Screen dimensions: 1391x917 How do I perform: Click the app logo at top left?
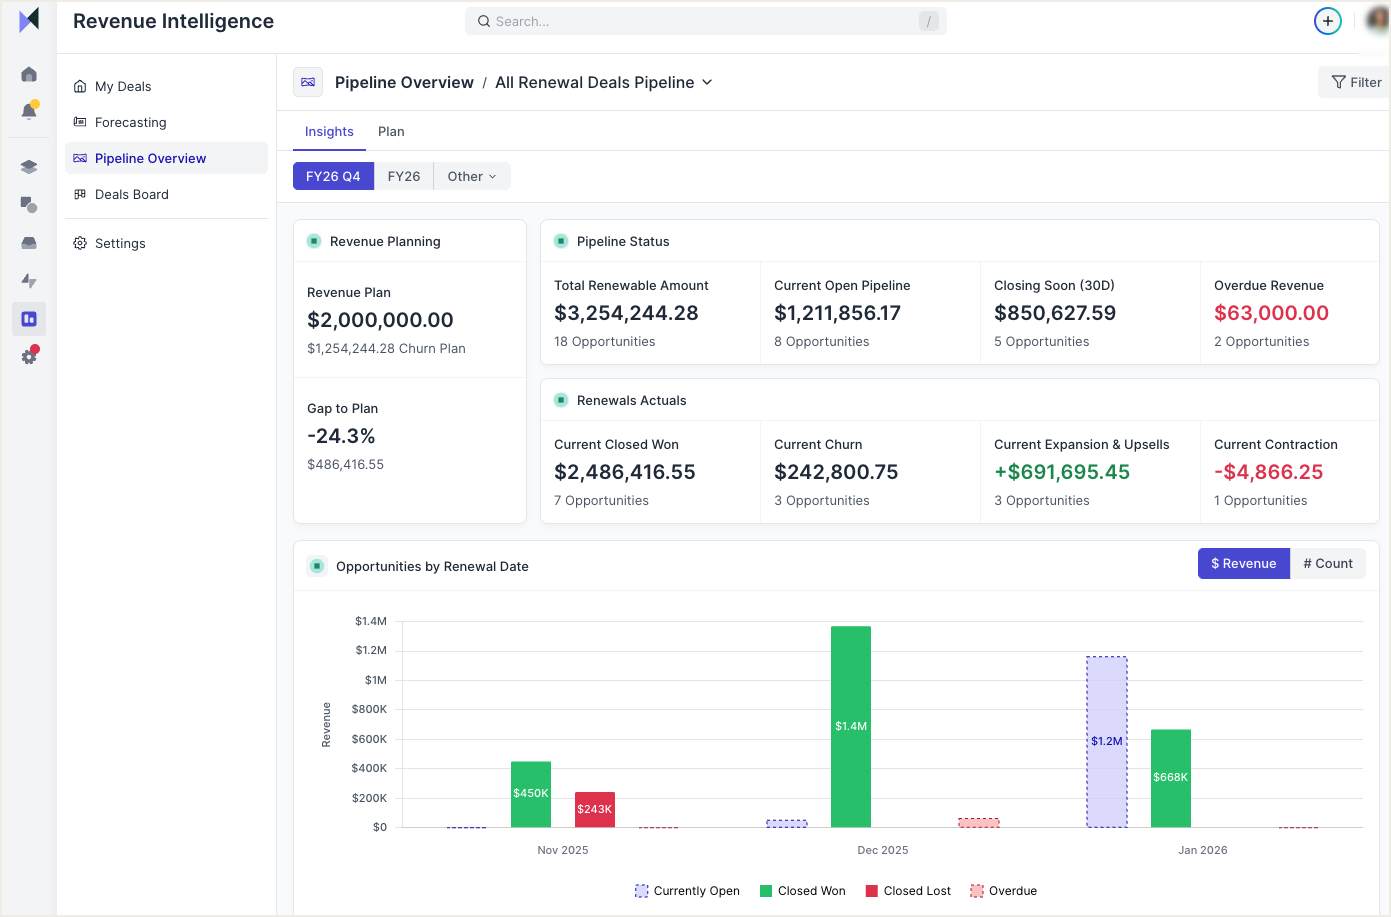click(29, 20)
